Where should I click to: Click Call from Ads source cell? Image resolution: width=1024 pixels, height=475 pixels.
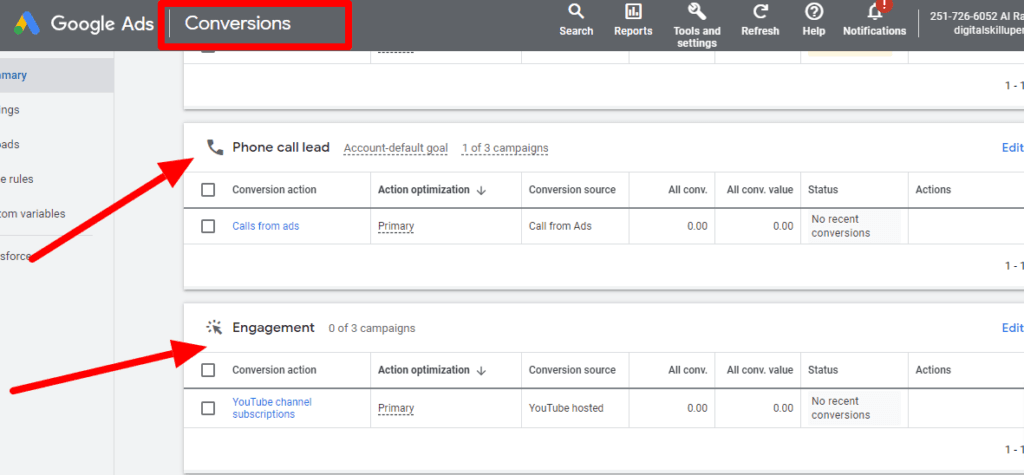click(x=560, y=226)
